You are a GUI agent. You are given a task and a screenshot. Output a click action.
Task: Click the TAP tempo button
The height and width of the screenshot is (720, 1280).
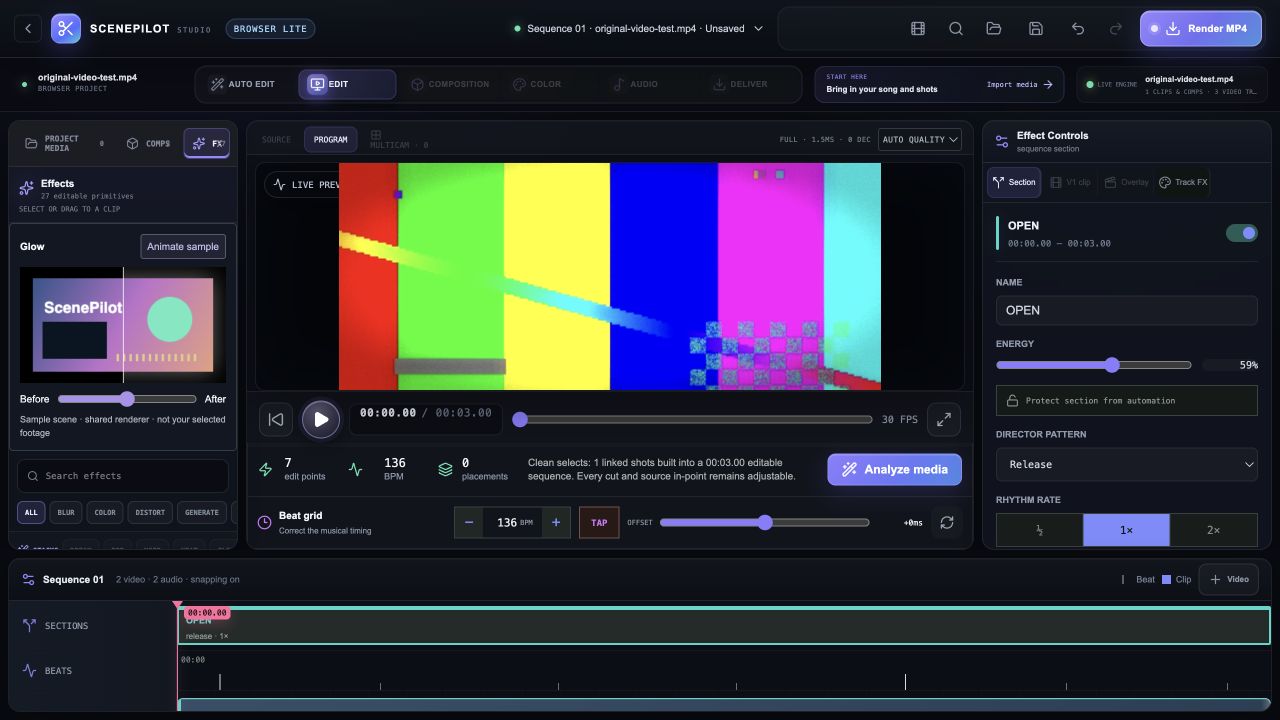tap(599, 522)
